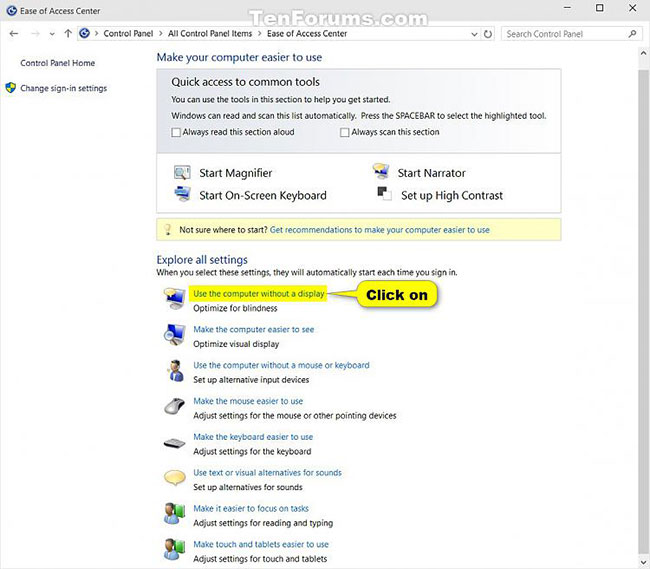Image resolution: width=650 pixels, height=569 pixels.
Task: Go back with the back arrow
Action: point(14,34)
